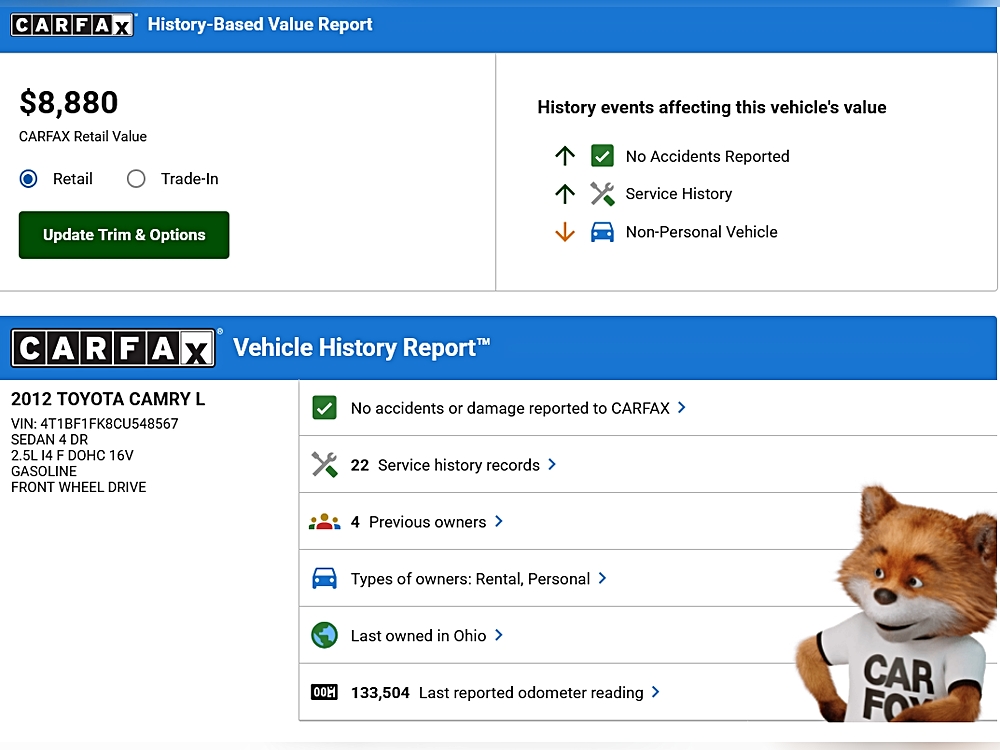Expand the no accidents or damage row chevron
Viewport: 1000px width, 750px height.
tap(682, 408)
